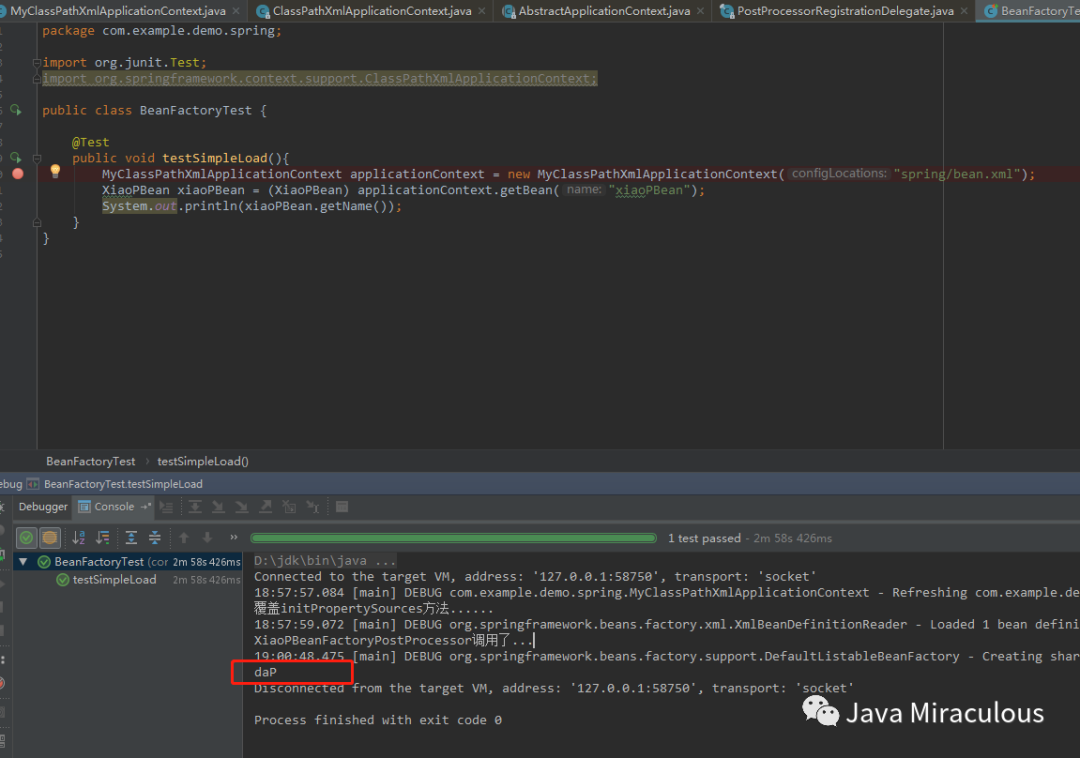Switch to AbstractApplicationContext.java tab
Image resolution: width=1080 pixels, height=758 pixels.
coord(604,11)
